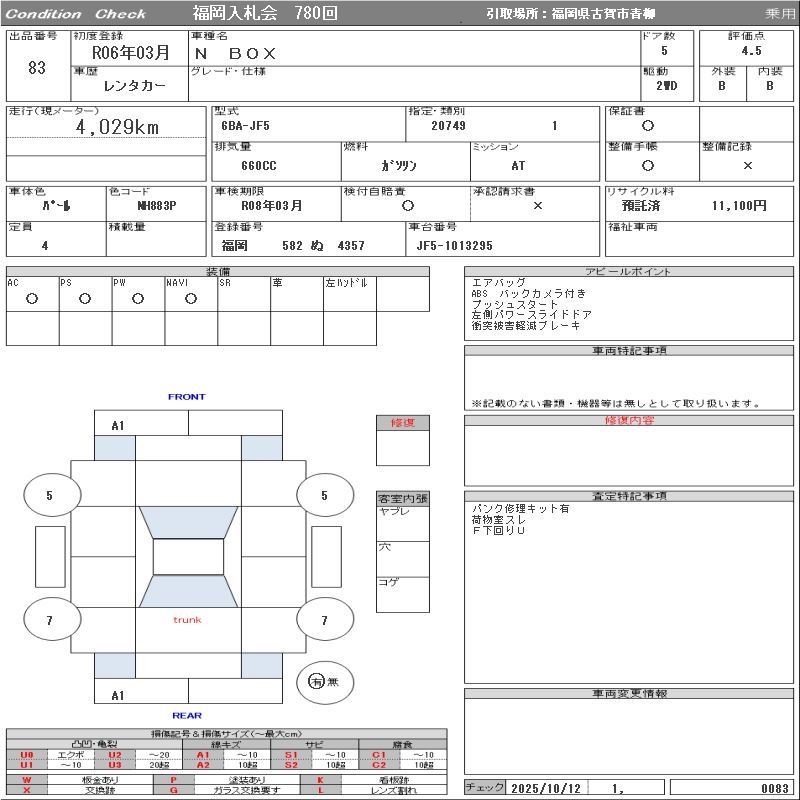
Task: Click the blue FRONT label
Action: (x=186, y=396)
